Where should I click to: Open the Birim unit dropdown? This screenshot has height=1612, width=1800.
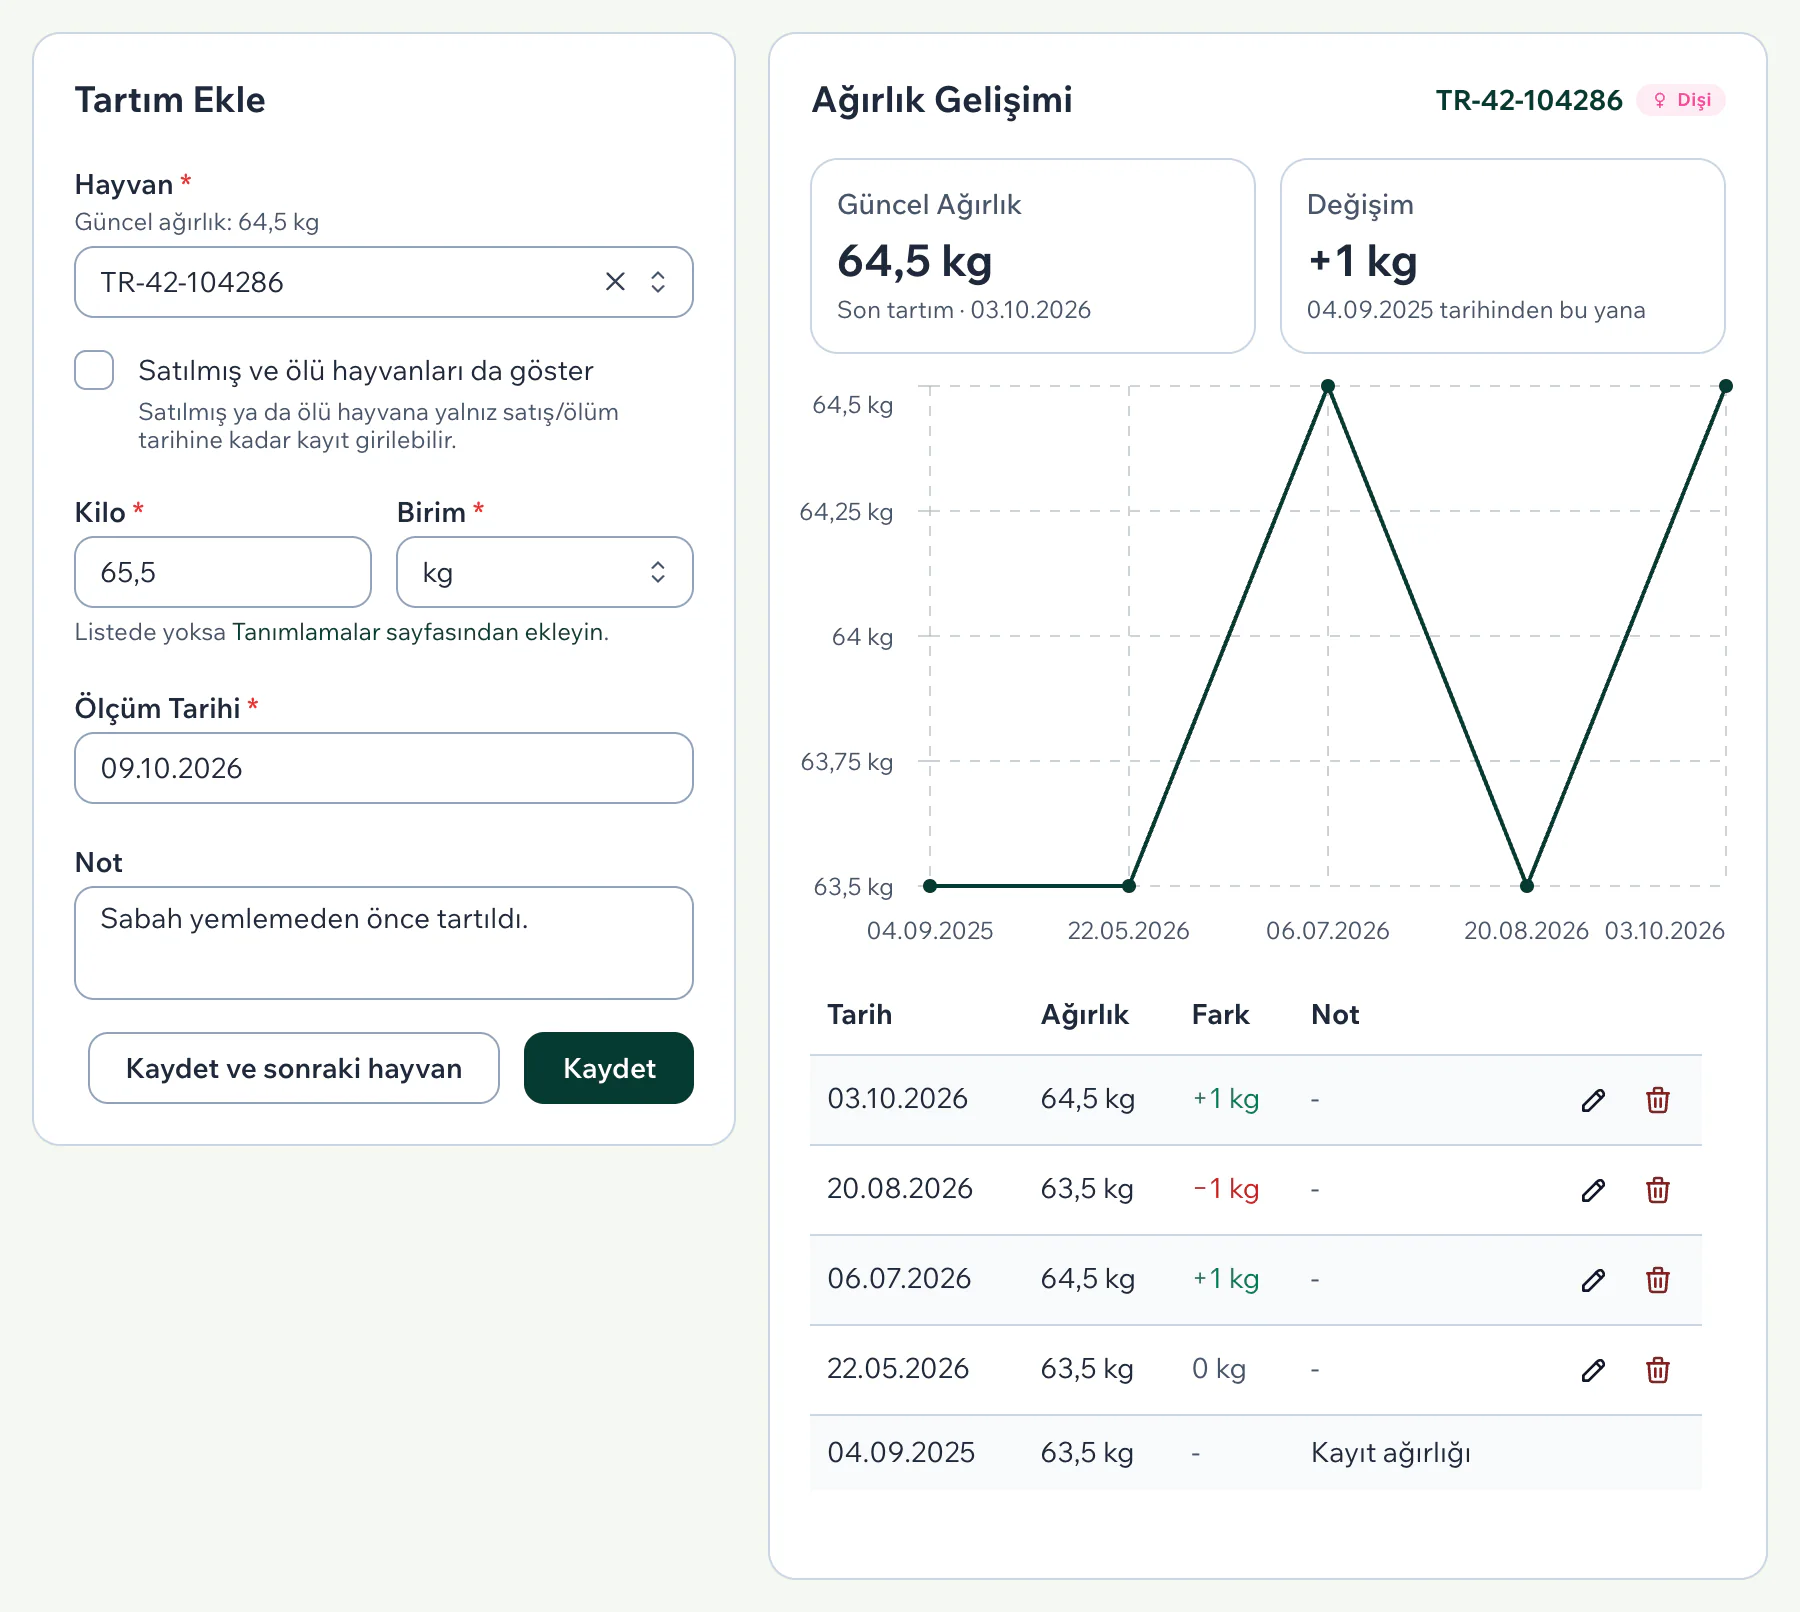(545, 572)
